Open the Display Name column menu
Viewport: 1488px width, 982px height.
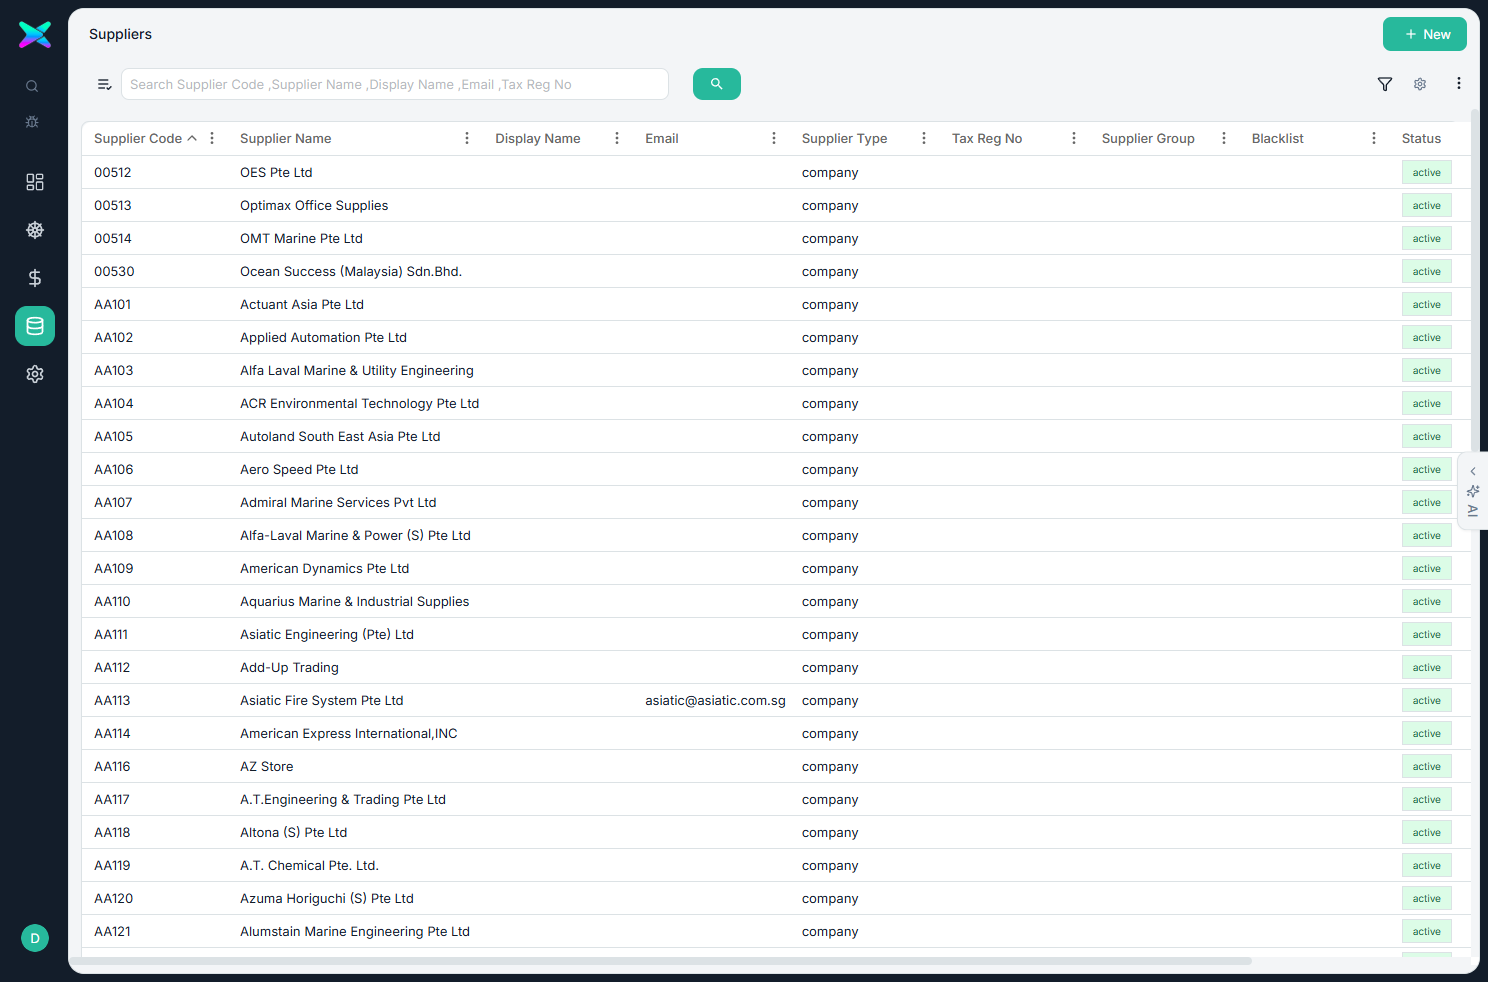617,138
